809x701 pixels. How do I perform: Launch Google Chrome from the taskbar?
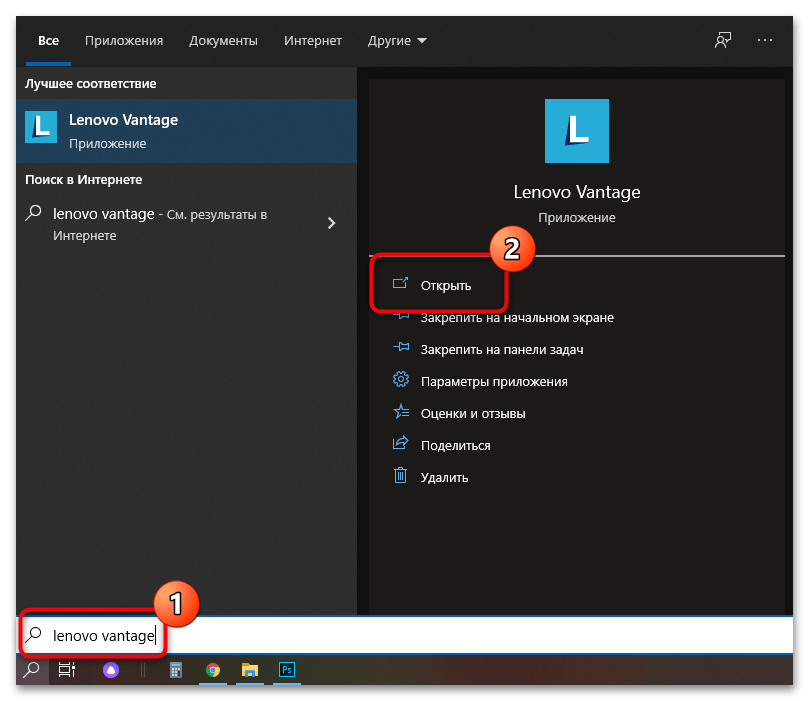click(x=213, y=671)
